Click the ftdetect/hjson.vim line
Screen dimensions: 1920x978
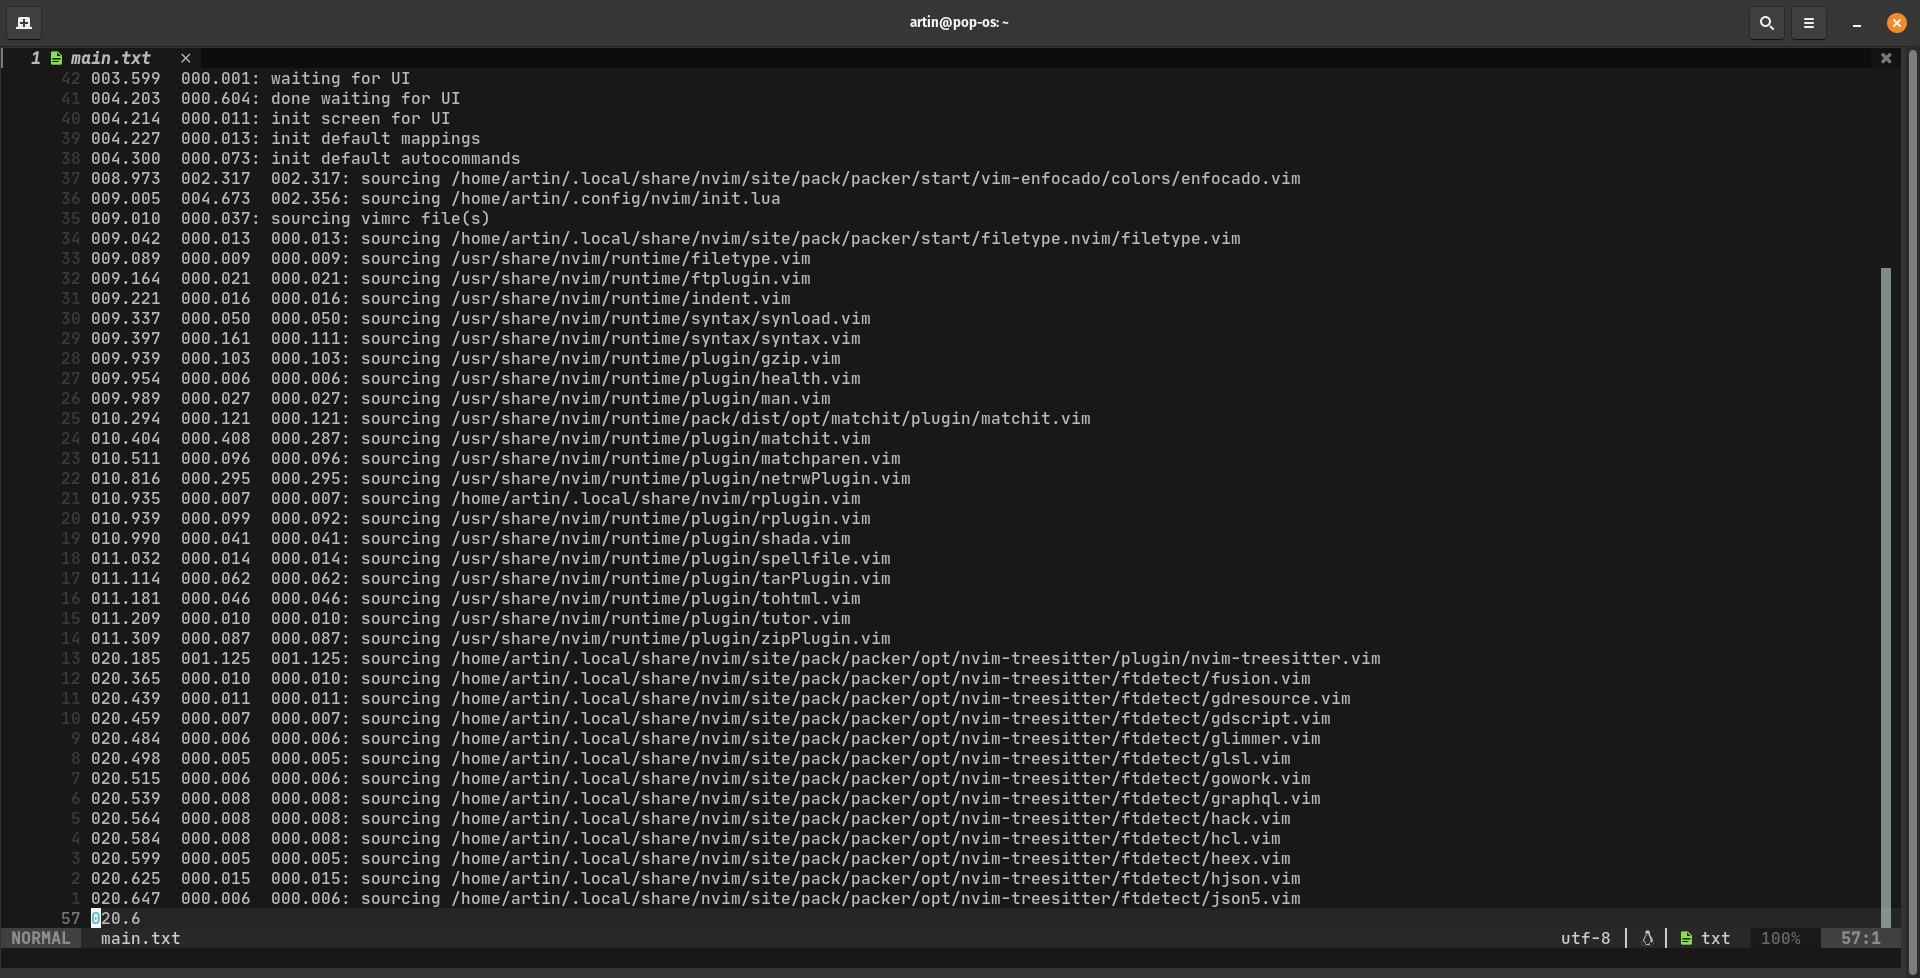click(x=695, y=878)
